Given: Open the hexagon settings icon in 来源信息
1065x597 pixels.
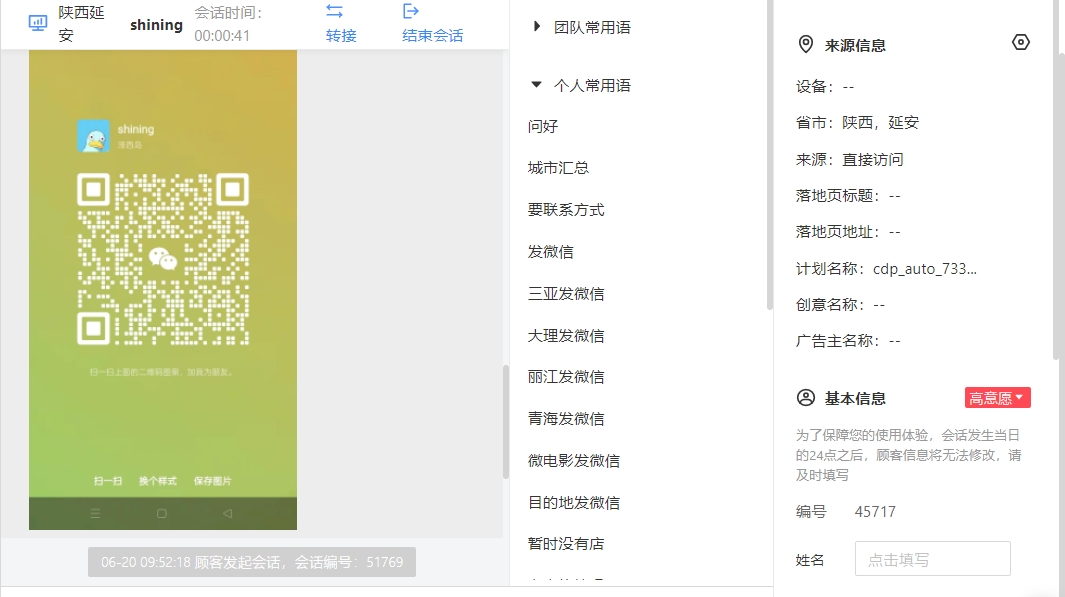Looking at the screenshot, I should pos(1020,42).
